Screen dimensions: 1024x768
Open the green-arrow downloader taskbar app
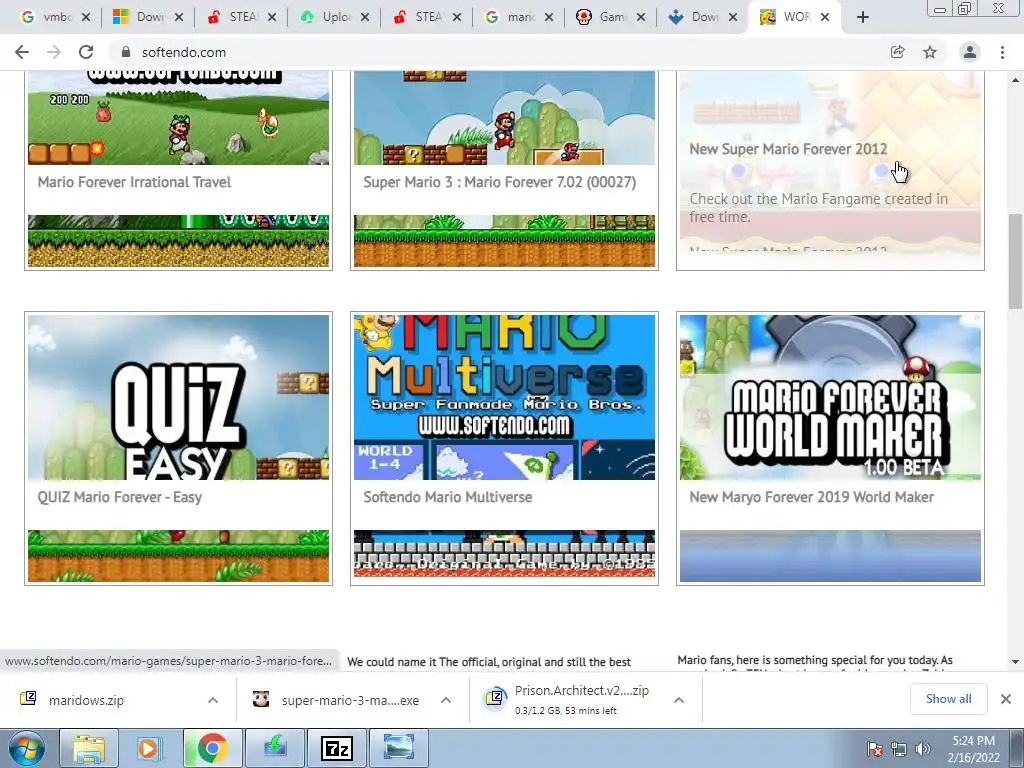tap(275, 748)
